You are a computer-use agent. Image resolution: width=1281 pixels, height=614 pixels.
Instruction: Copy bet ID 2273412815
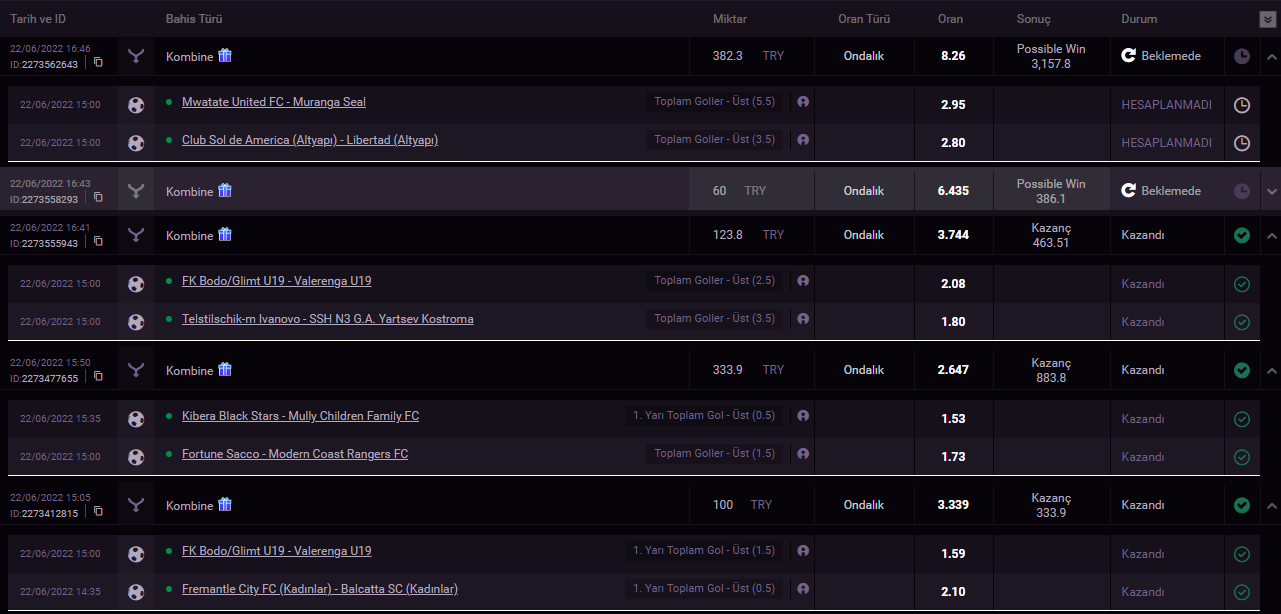(x=98, y=512)
